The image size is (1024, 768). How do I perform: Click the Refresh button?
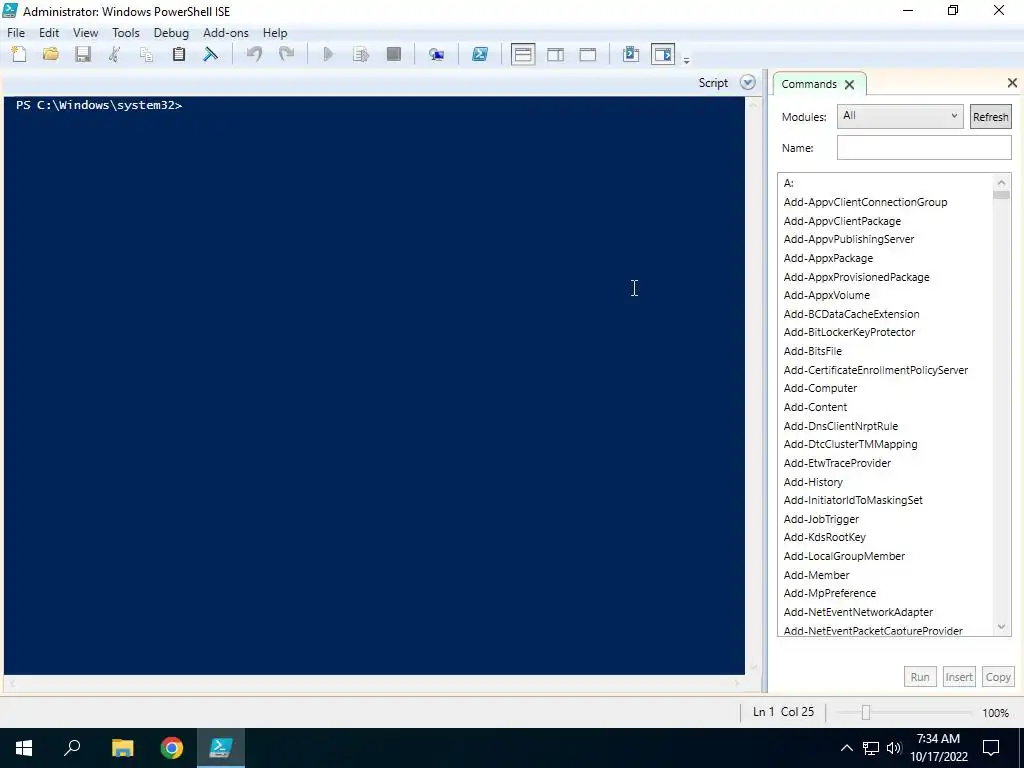[x=990, y=117]
